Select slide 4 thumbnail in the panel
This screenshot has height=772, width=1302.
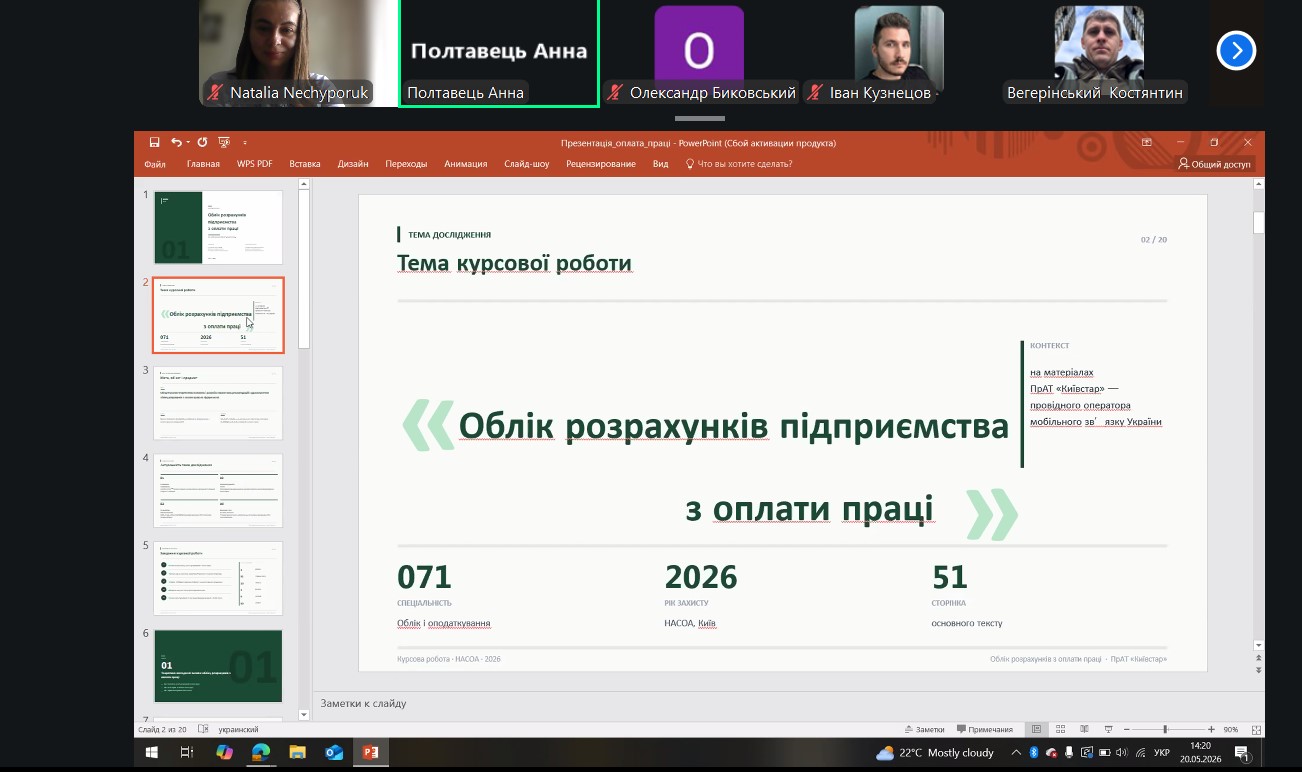pos(218,490)
